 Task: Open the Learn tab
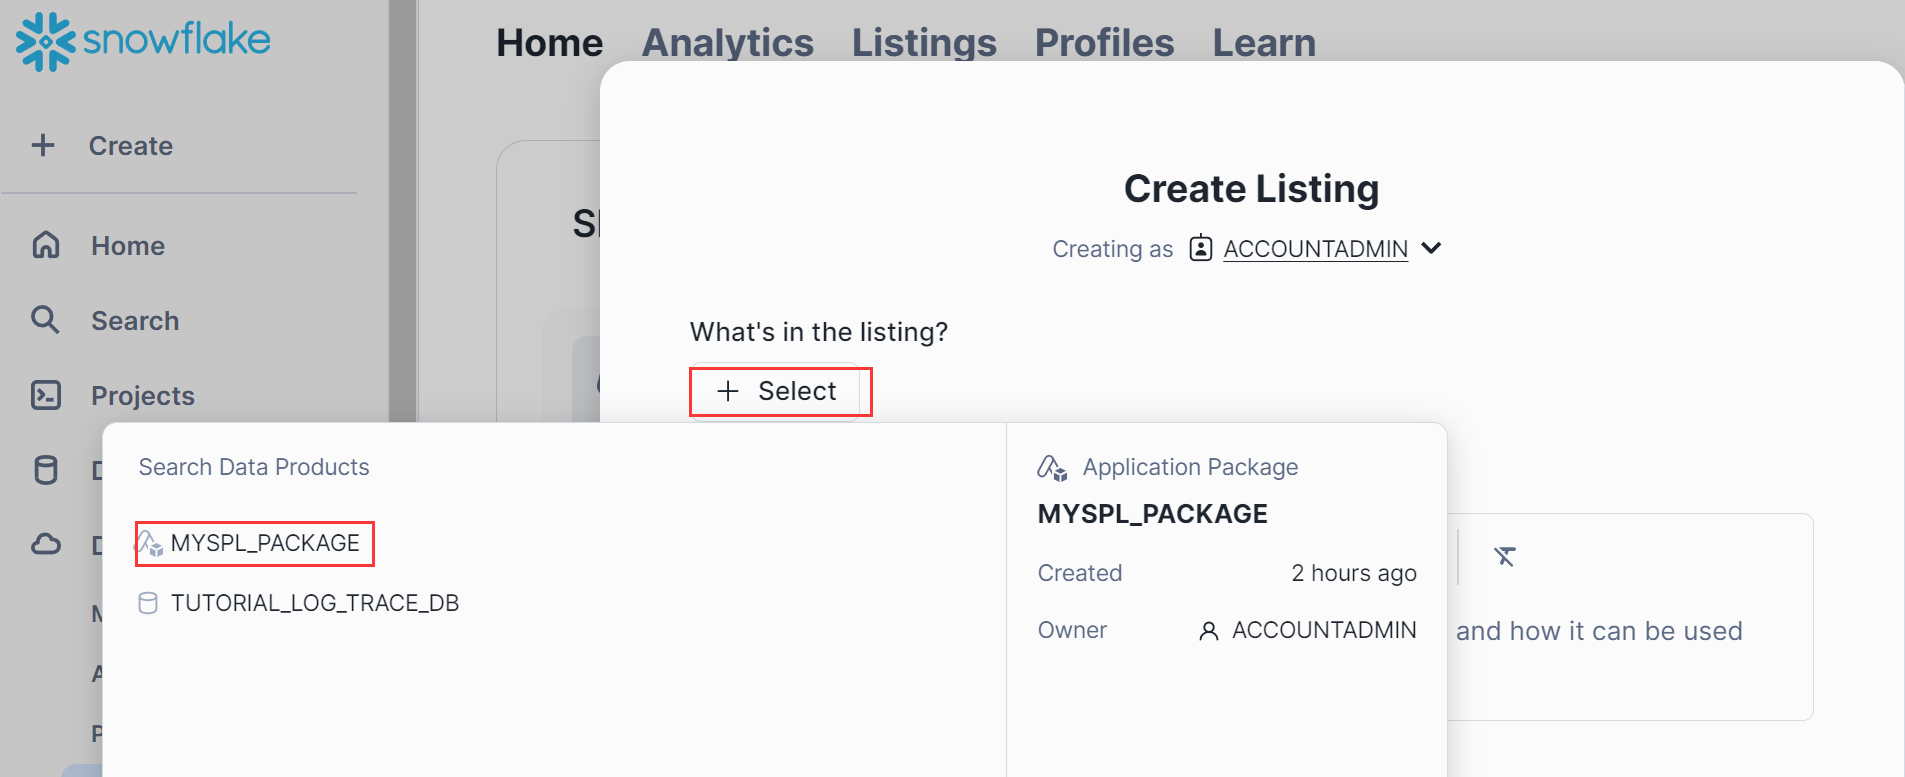[x=1263, y=43]
